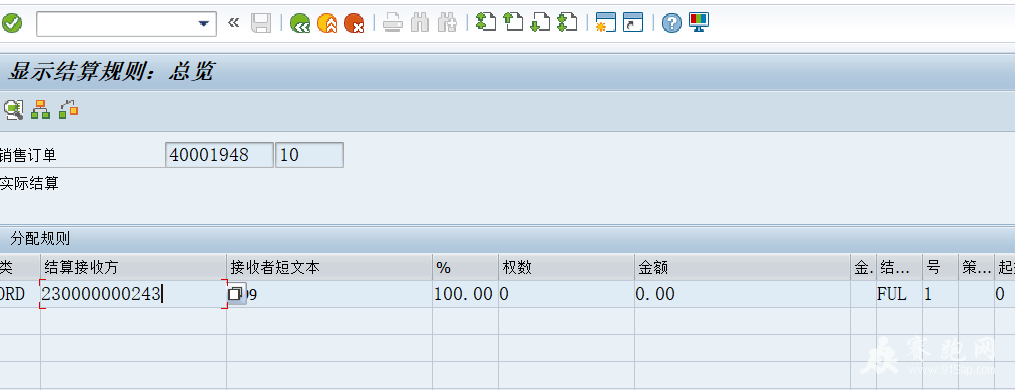Screen dimensions: 1015x390
Task: Open Customize Local Layout monitor icon
Action: coord(699,23)
